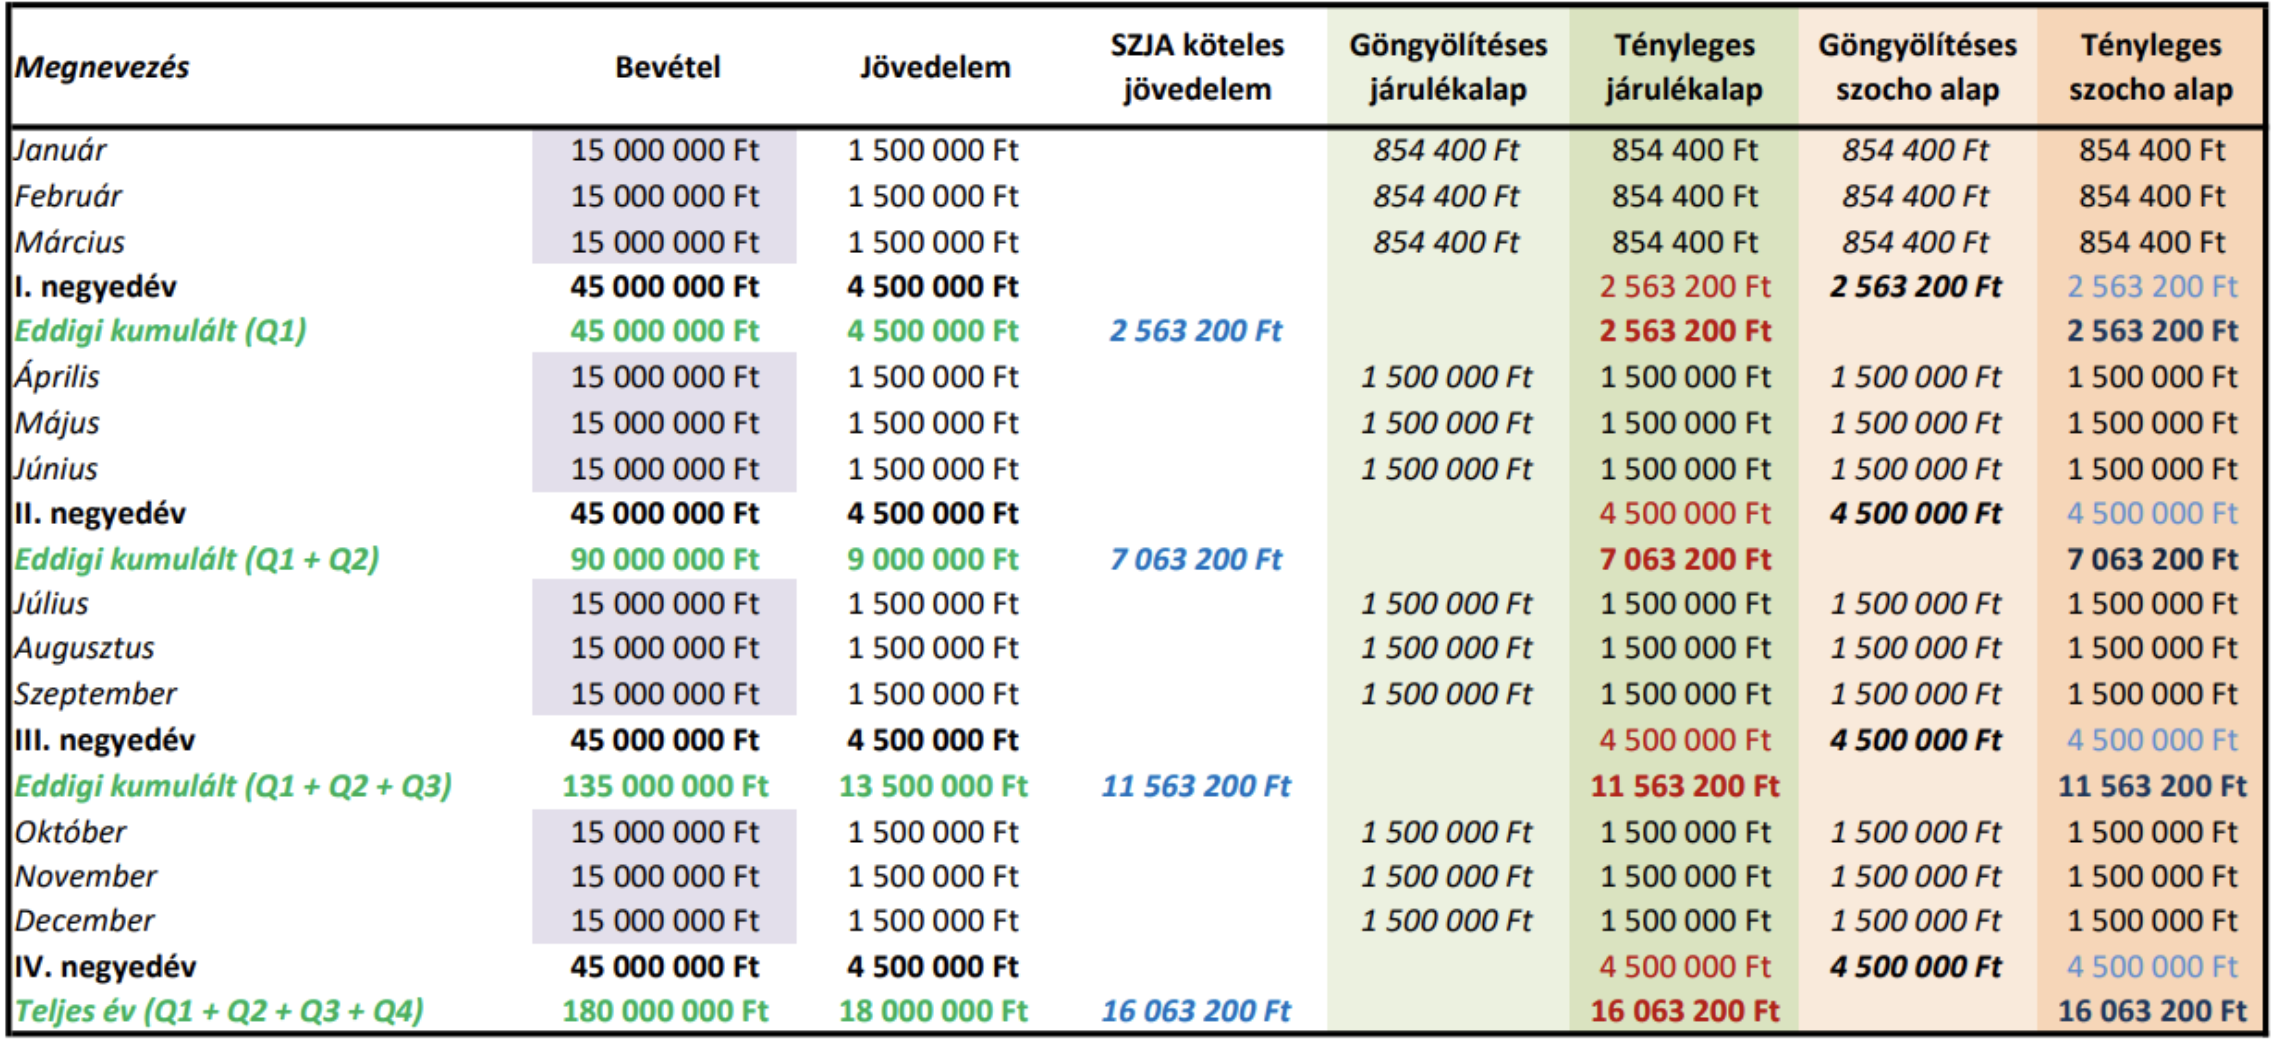Select the 135 000 000 Ft revenue cell
The image size is (2276, 1040).
point(664,786)
